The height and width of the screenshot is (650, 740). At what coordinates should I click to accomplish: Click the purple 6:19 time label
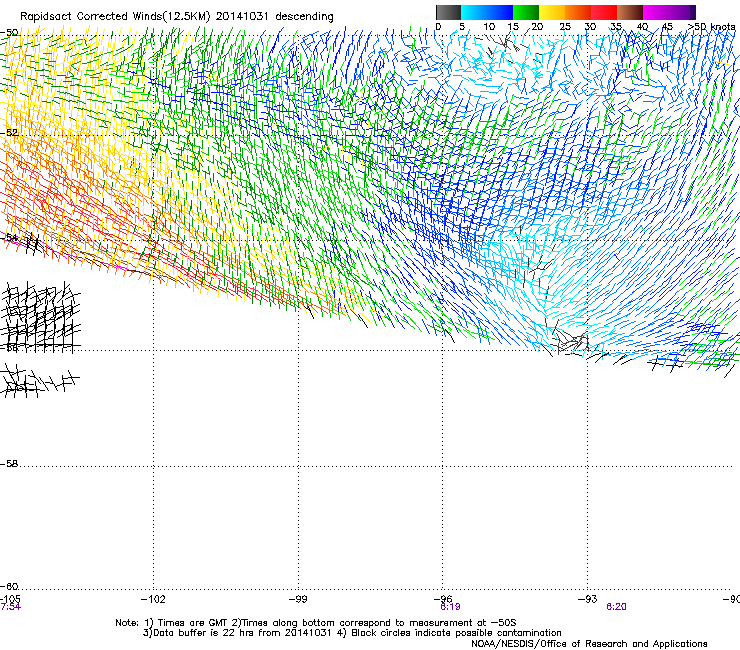[450, 607]
